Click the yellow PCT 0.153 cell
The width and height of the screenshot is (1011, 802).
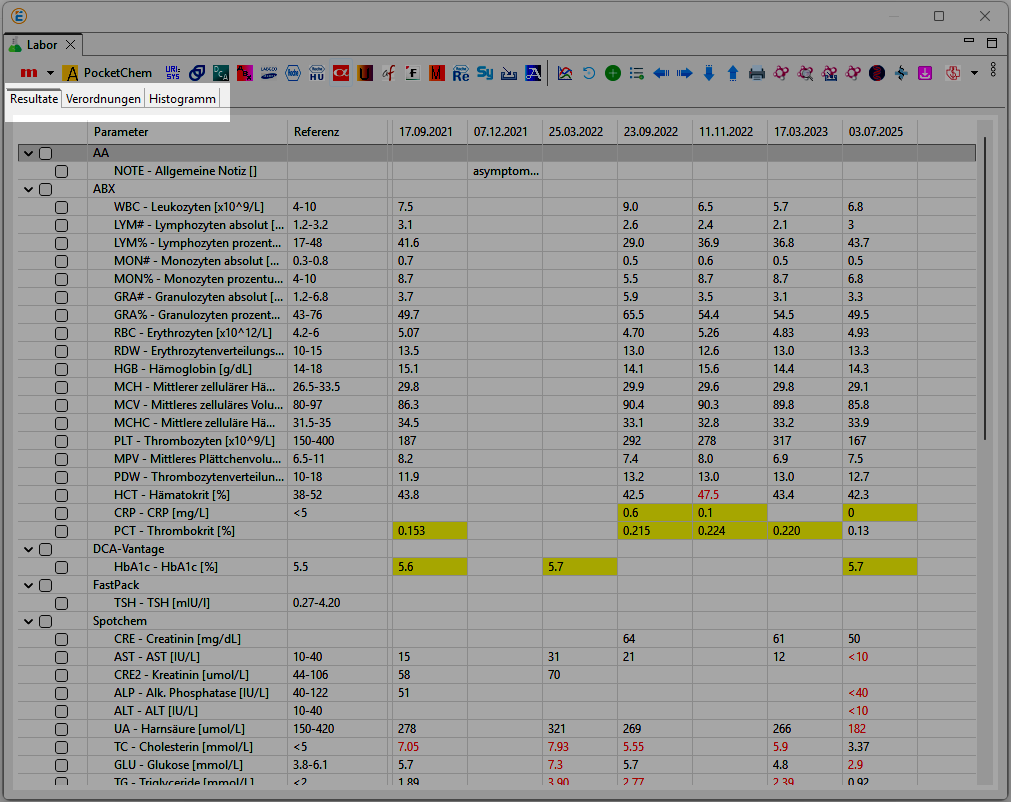pos(429,530)
